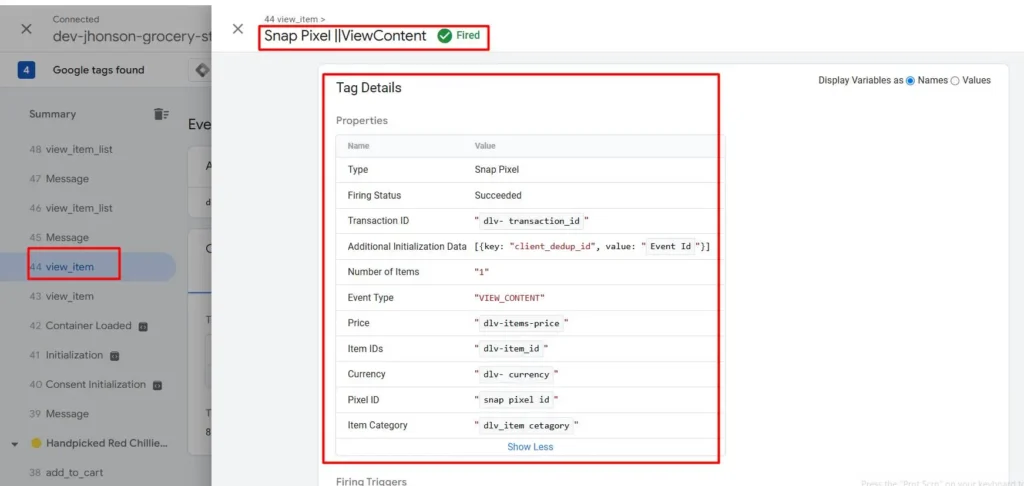The height and width of the screenshot is (486, 1024).
Task: Click the Type value Snap Pixel
Action: click(496, 170)
